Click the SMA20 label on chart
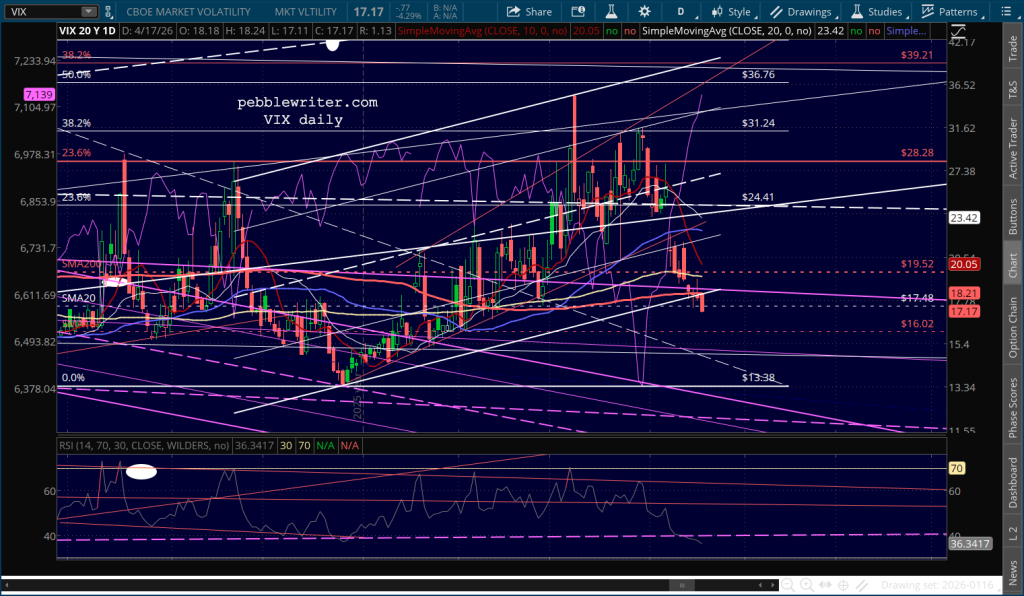 pos(78,298)
